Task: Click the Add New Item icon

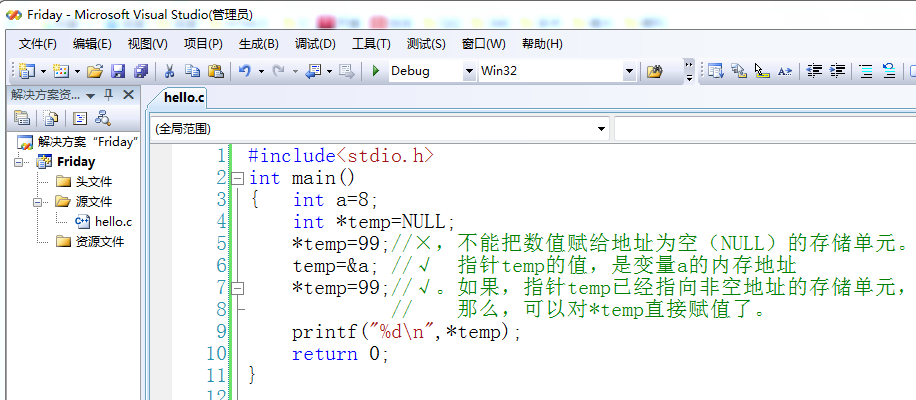Action: 60,71
